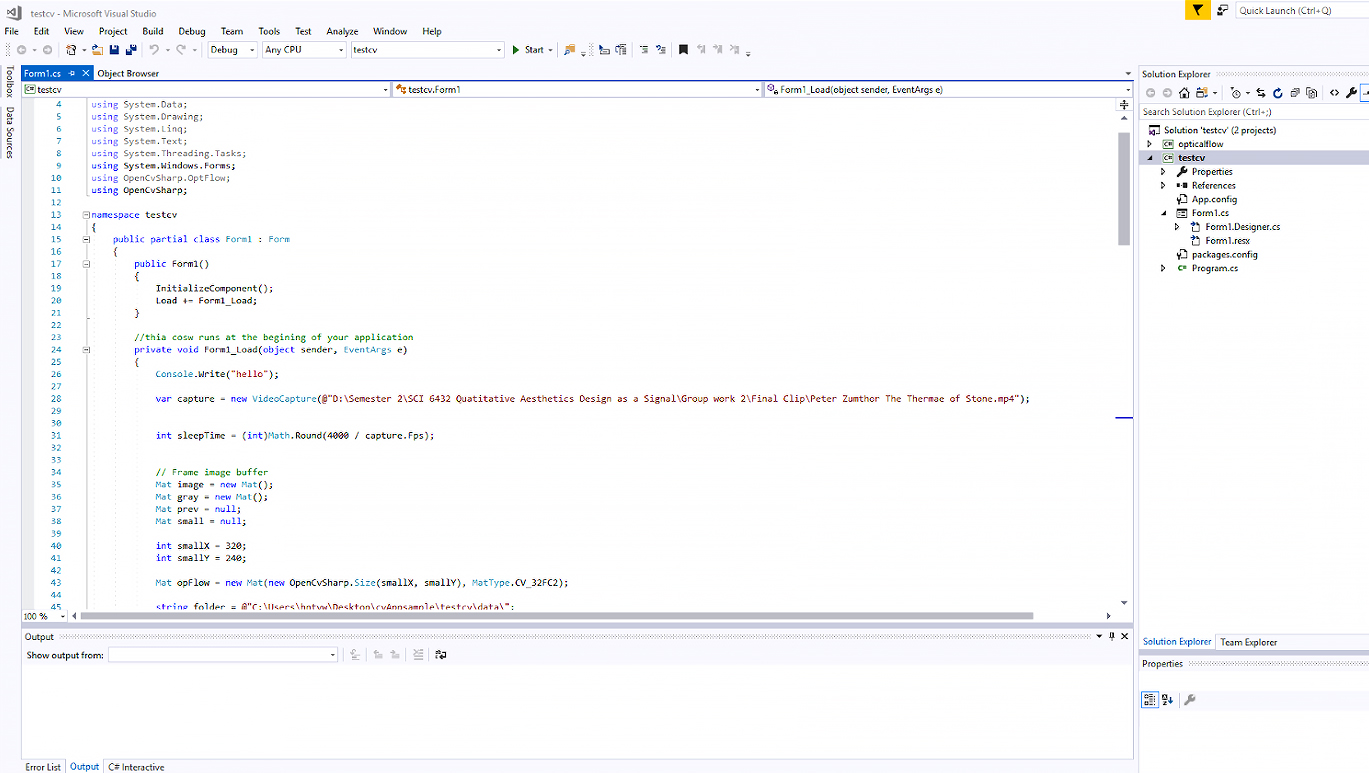Expand the Program.cs tree node
The width and height of the screenshot is (1369, 773).
[x=1163, y=268]
